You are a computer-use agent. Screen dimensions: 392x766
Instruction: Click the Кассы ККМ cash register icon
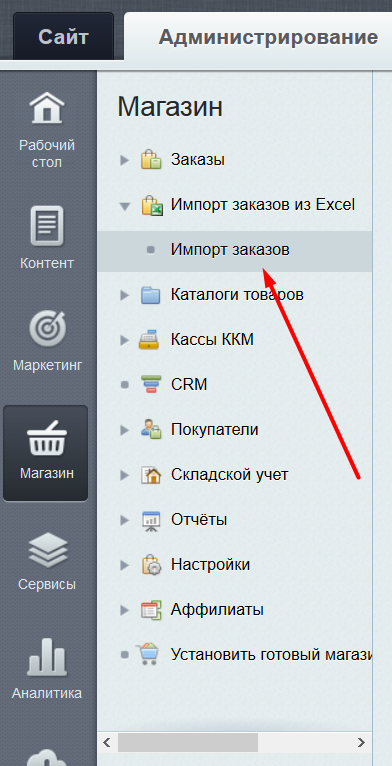pyautogui.click(x=149, y=340)
